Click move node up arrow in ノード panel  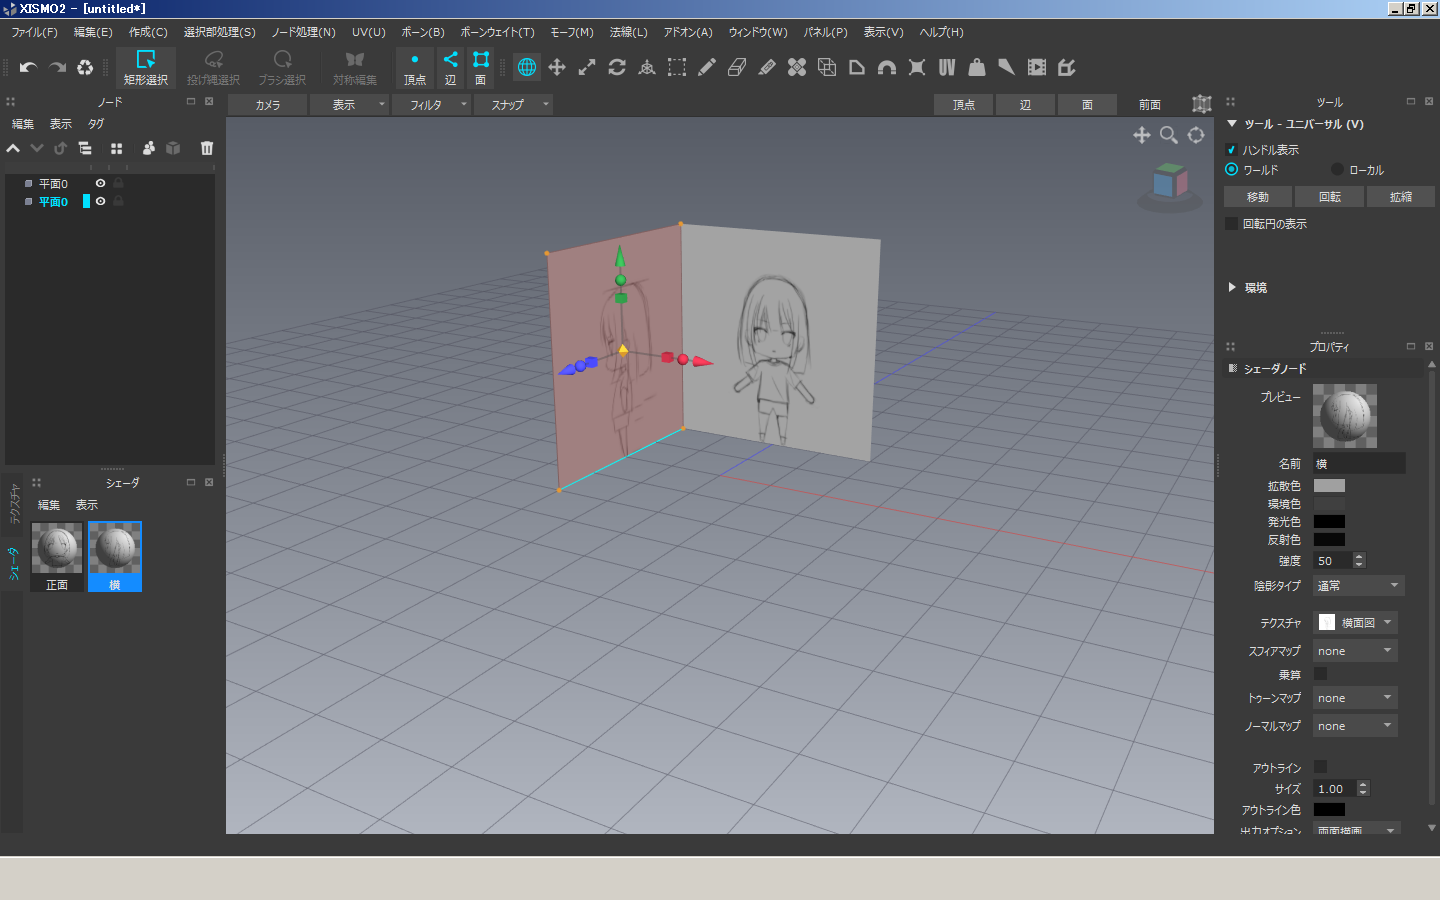click(x=13, y=148)
